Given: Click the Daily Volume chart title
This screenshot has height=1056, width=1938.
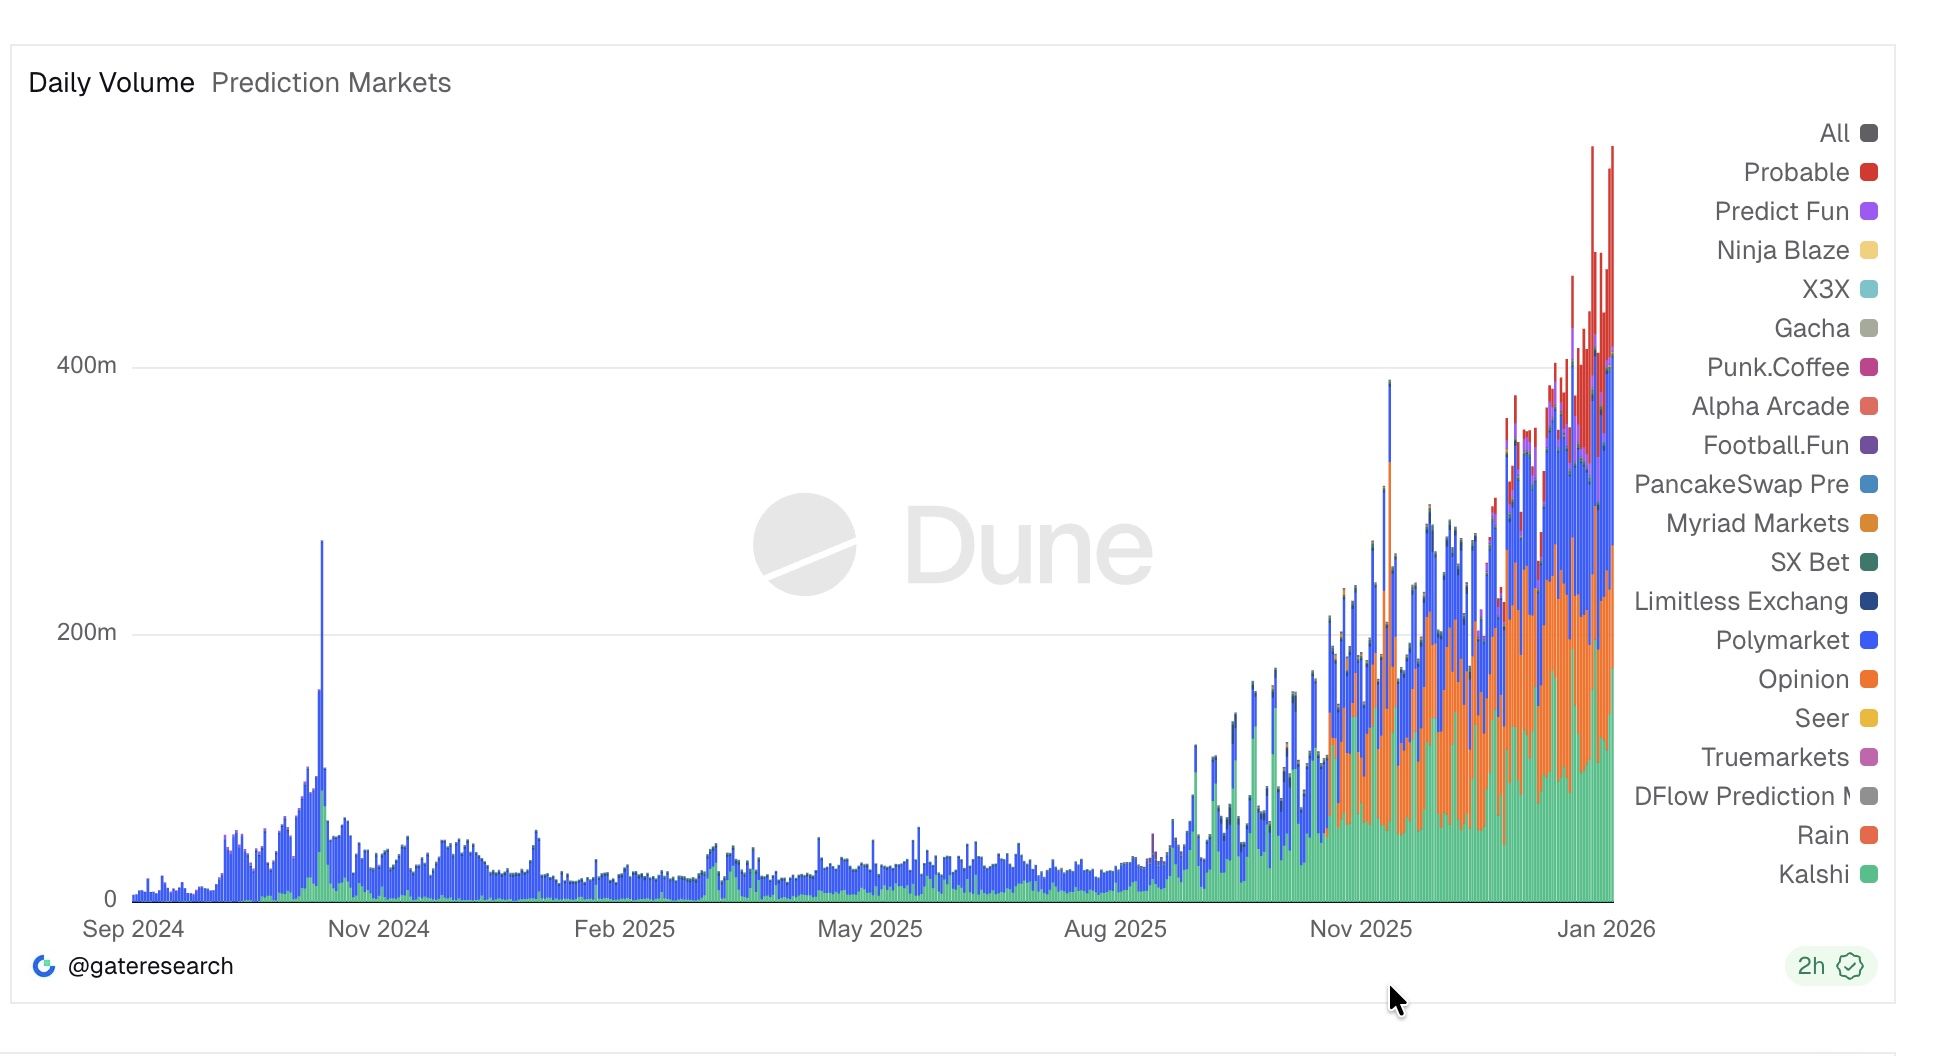Looking at the screenshot, I should (x=111, y=83).
